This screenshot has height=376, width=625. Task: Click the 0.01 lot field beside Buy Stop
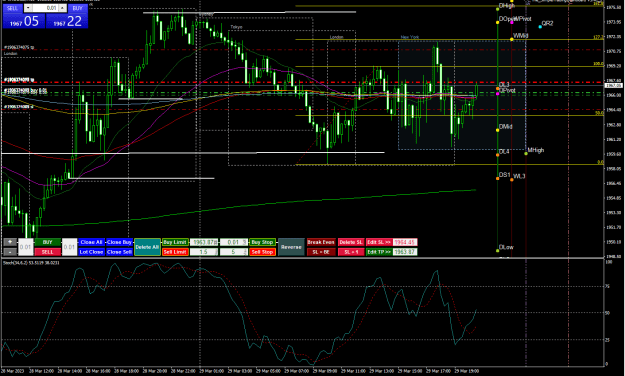tap(234, 242)
